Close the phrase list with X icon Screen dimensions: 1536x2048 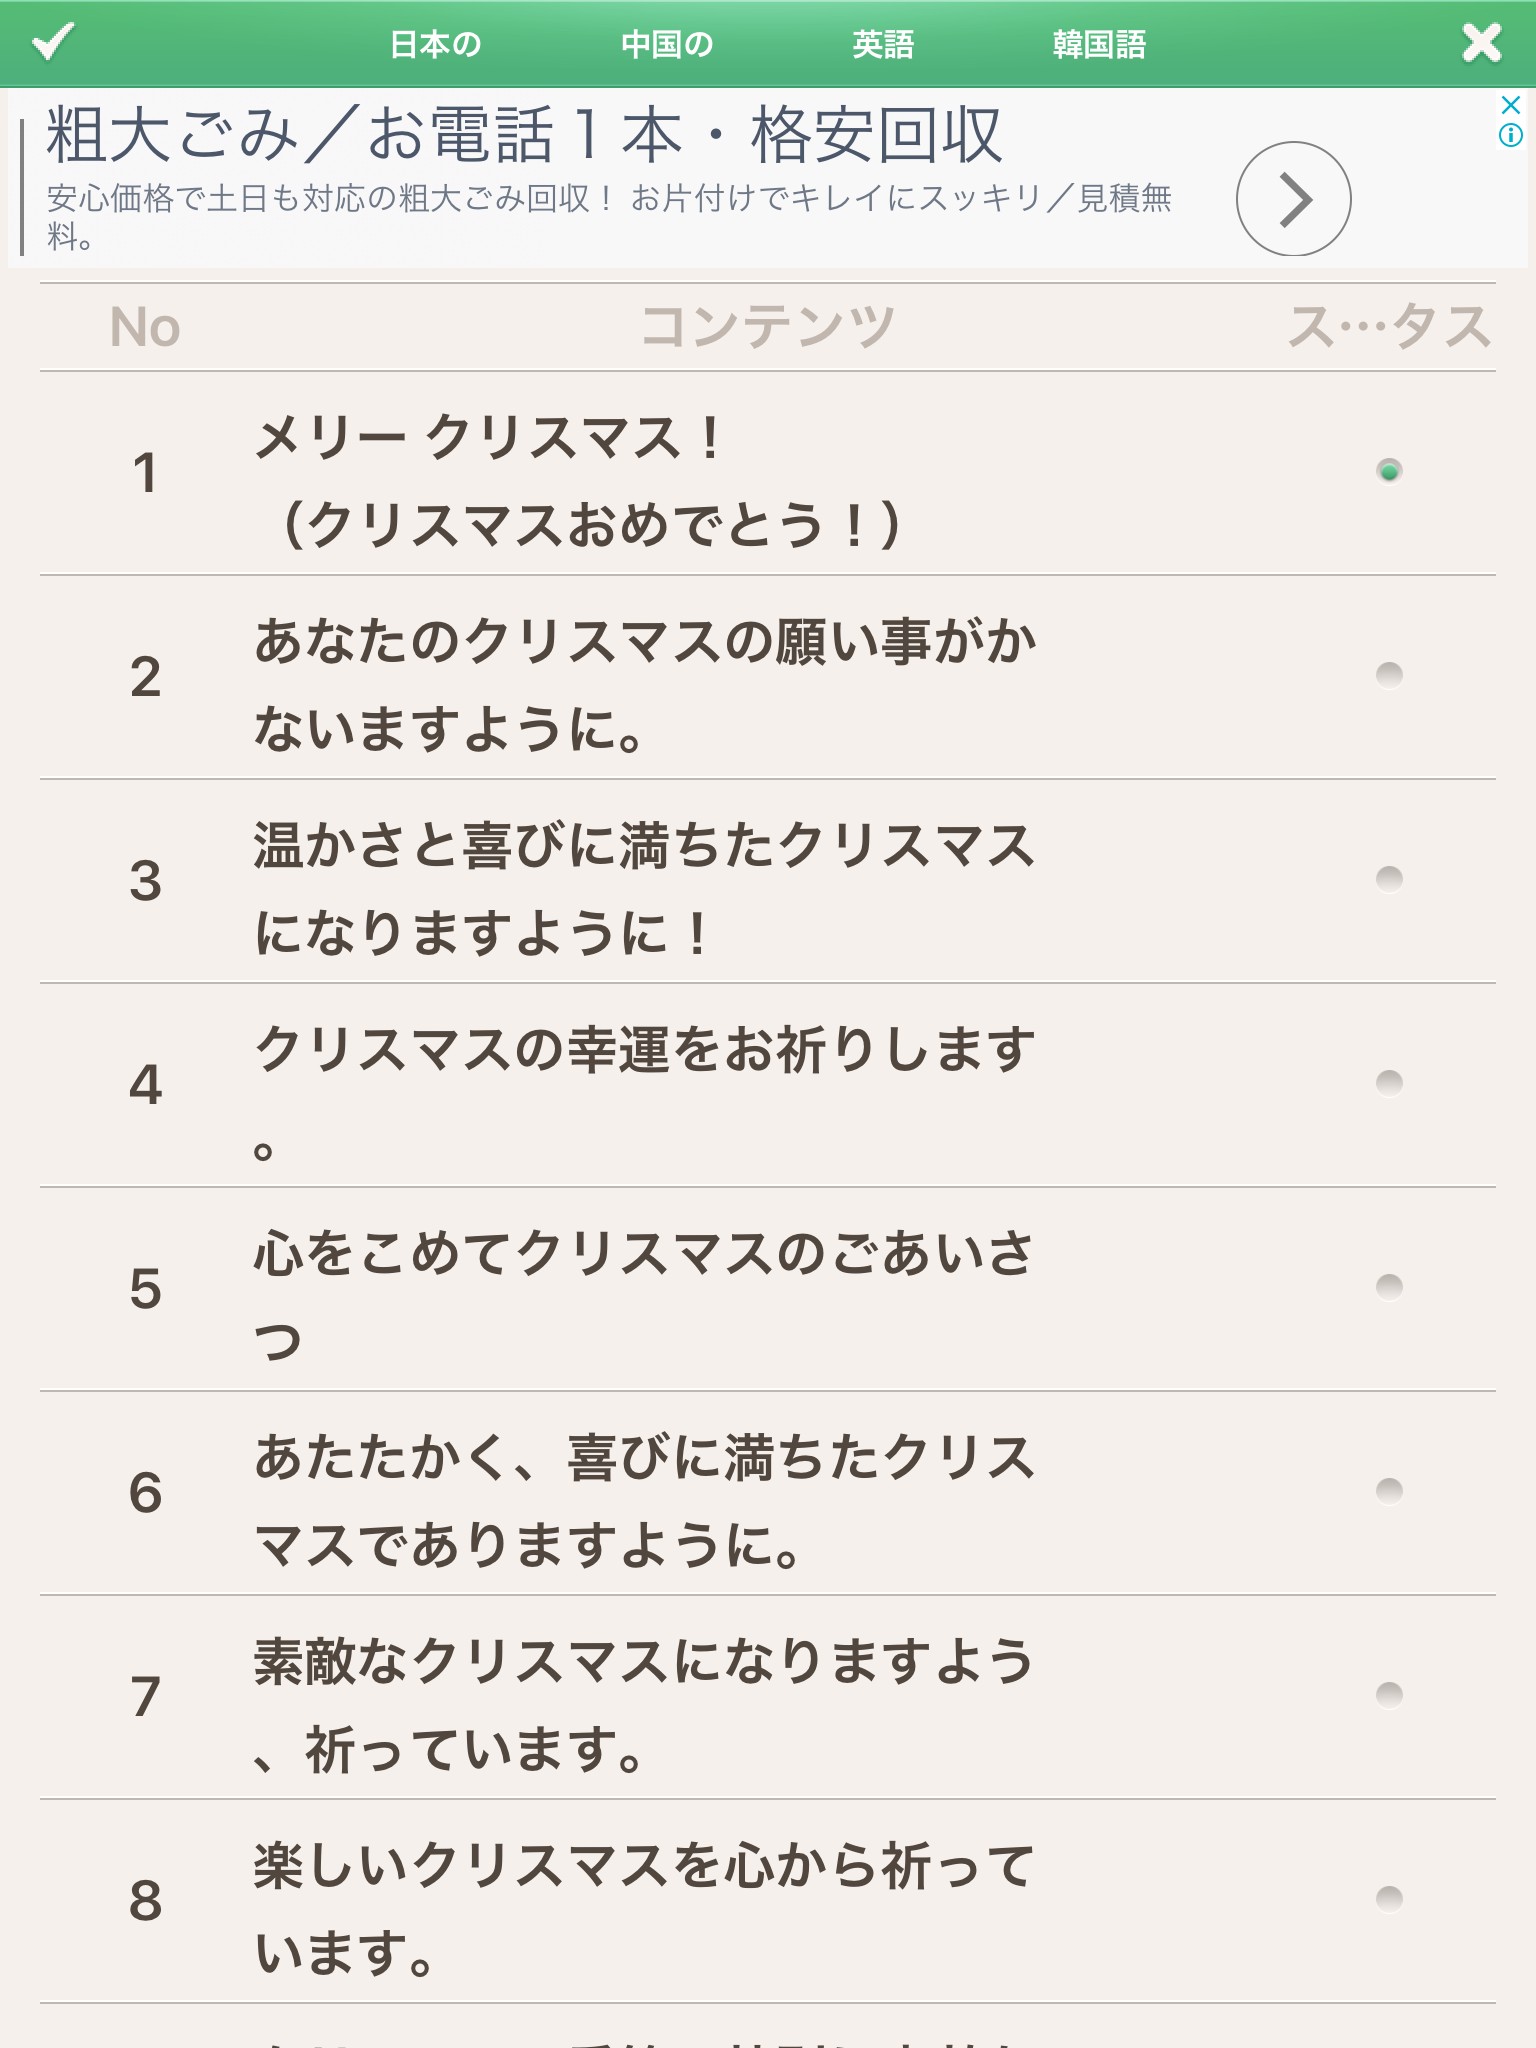(1481, 43)
